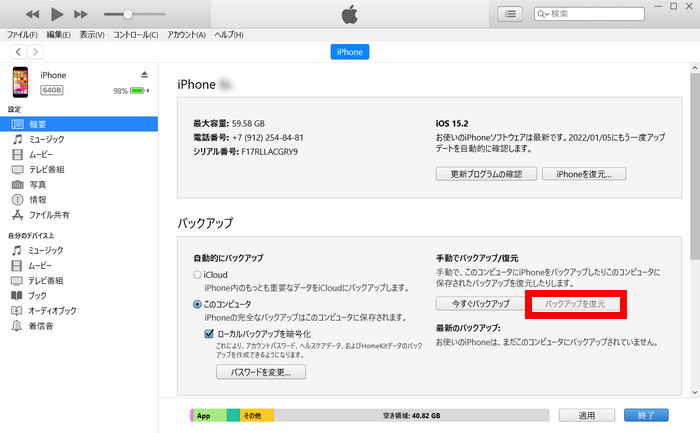Open the ファイル menu

pyautogui.click(x=22, y=35)
